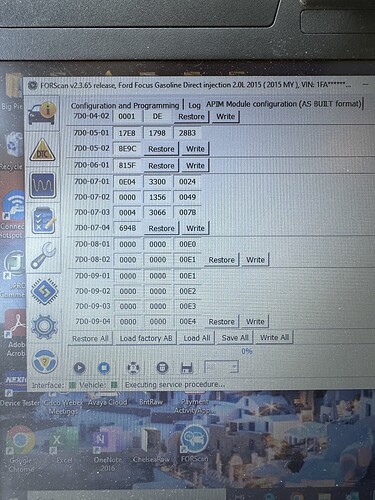Open the FORScan desktop shortcut
This screenshot has width=375, height=500.
pos(194,444)
